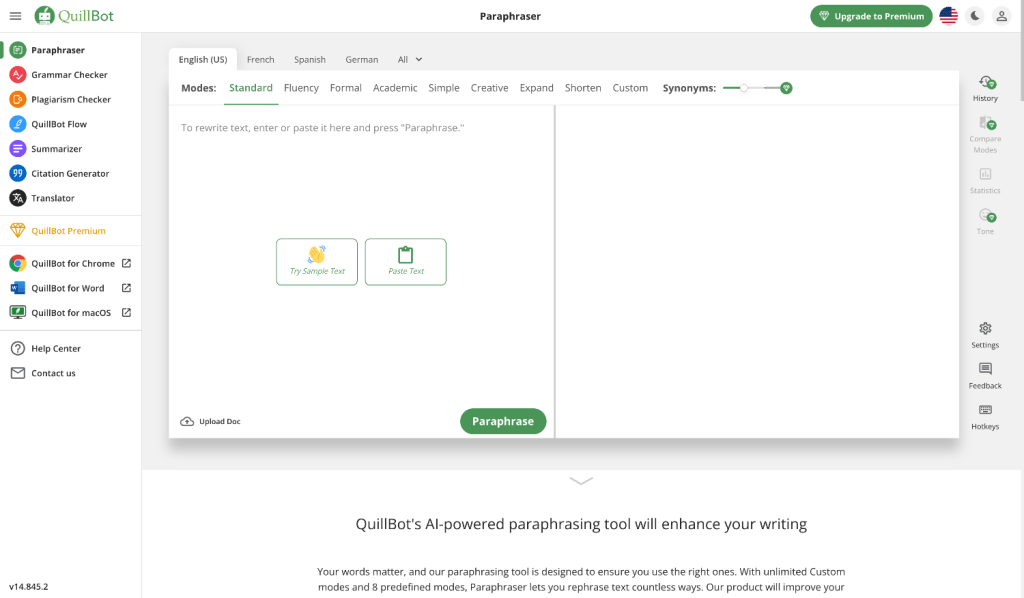This screenshot has height=598, width=1024.
Task: Open Compare Modes
Action: click(x=985, y=134)
